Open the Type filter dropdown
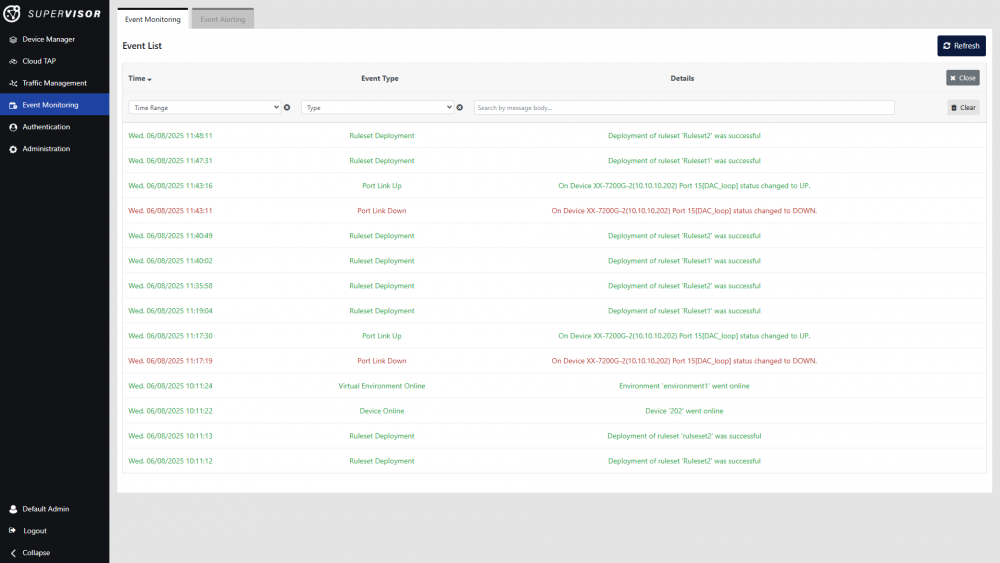Viewport: 1000px width, 563px height. (377, 107)
